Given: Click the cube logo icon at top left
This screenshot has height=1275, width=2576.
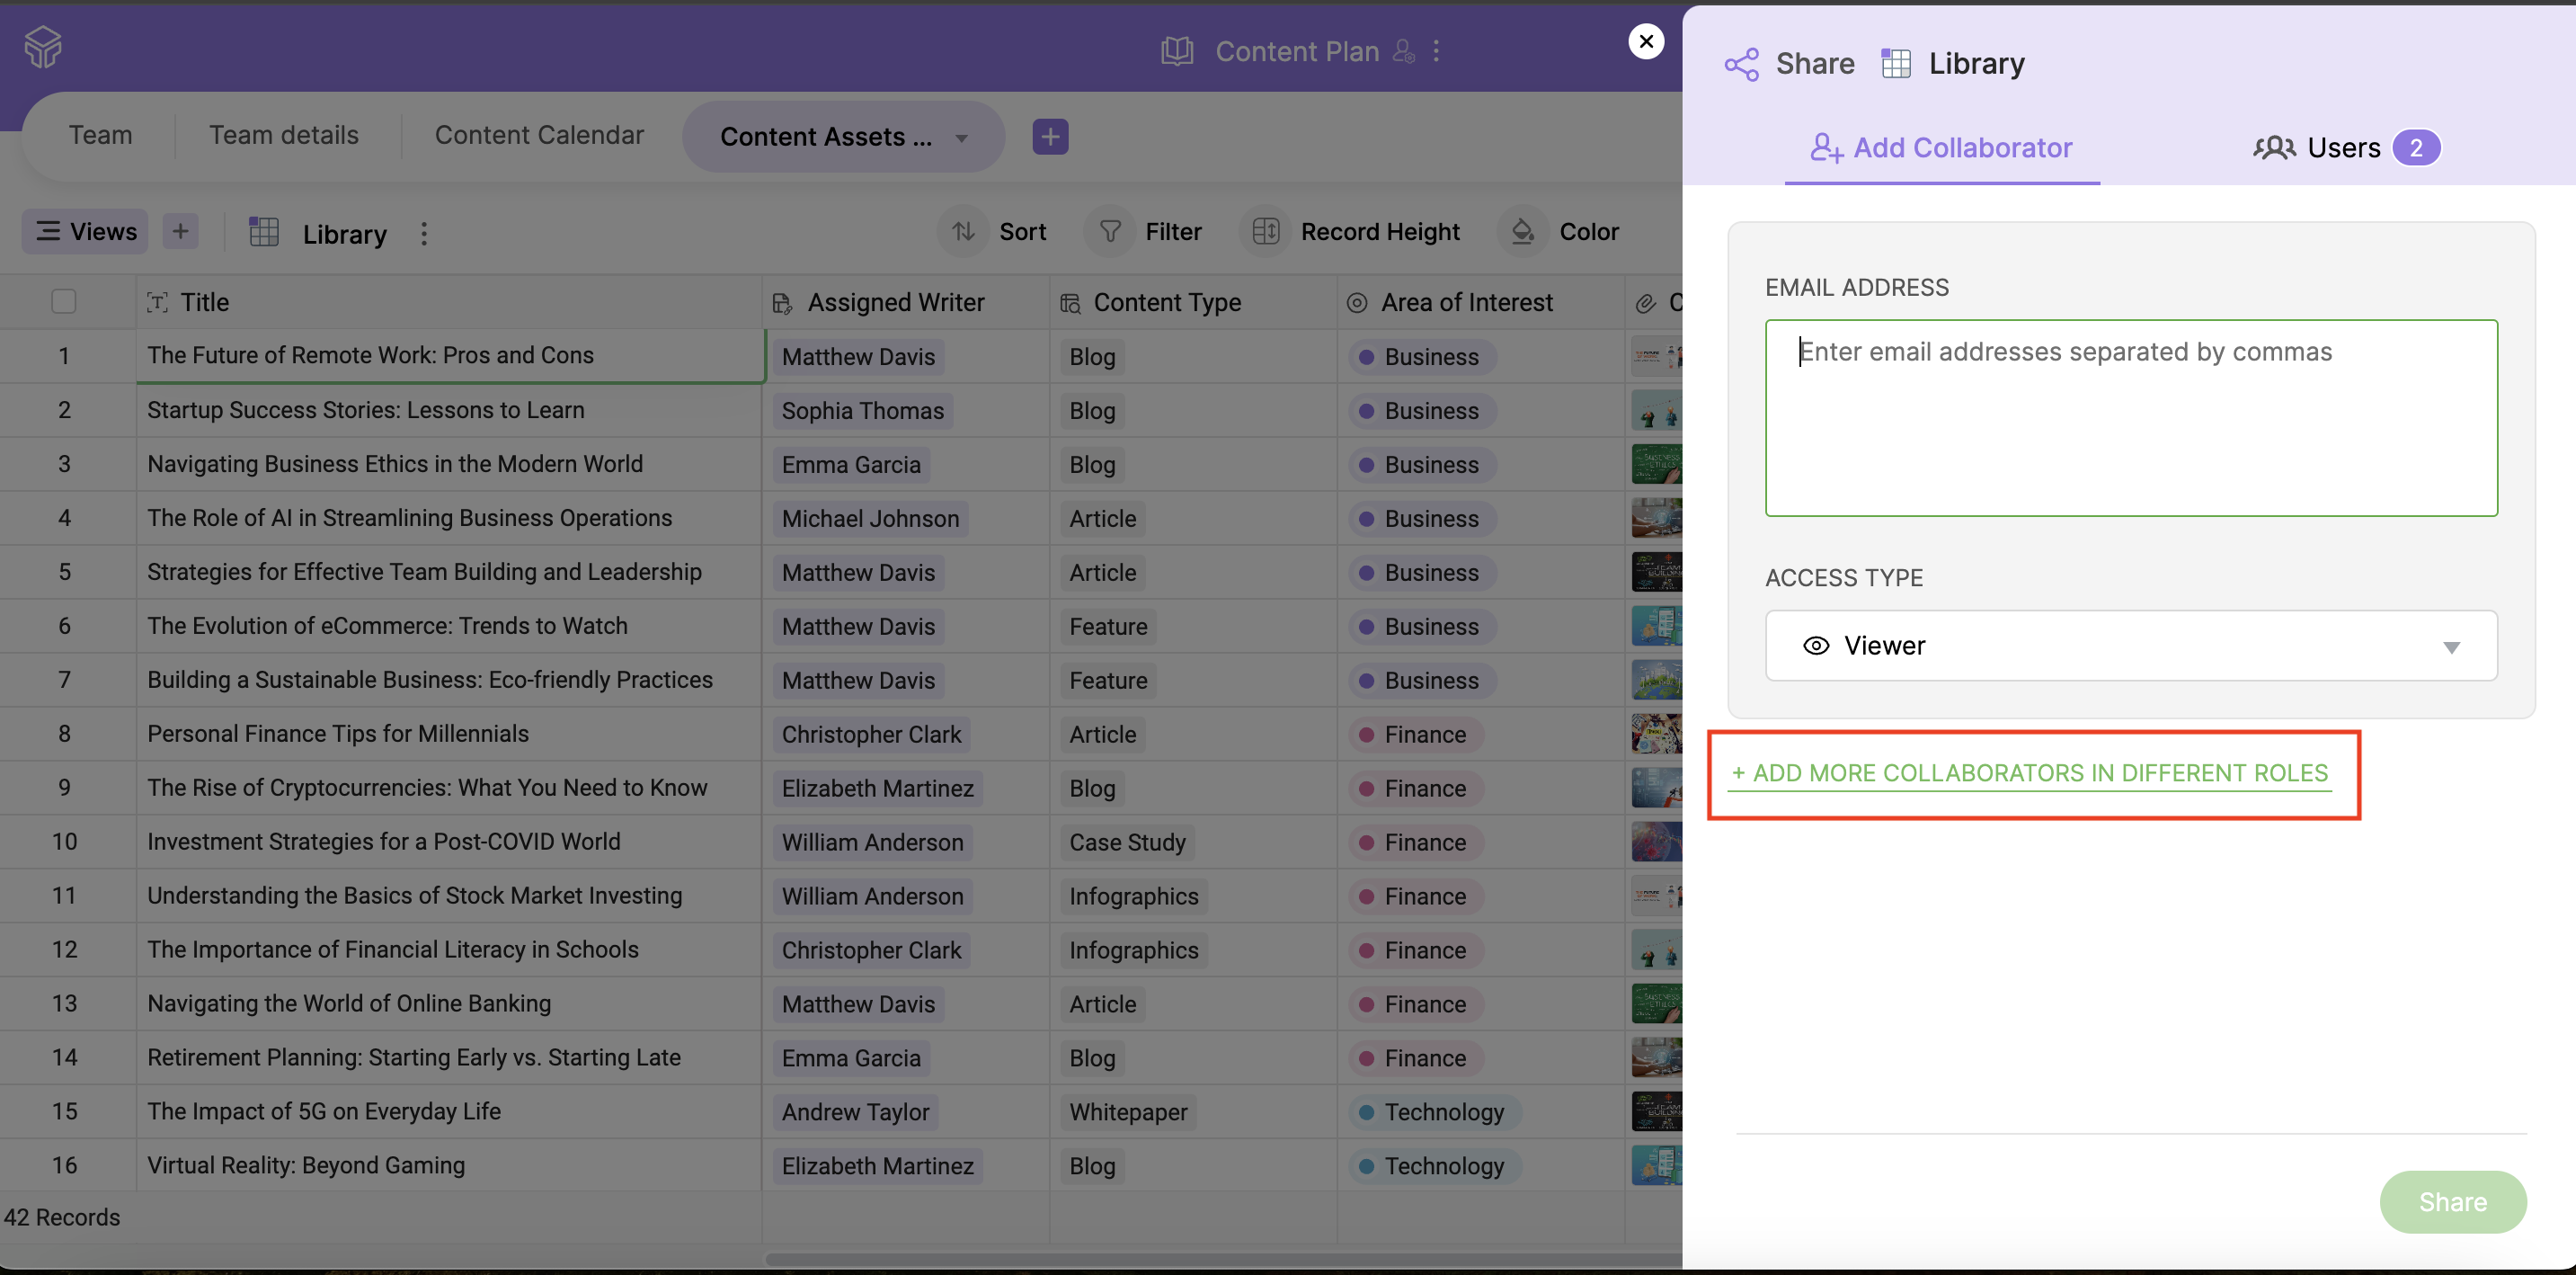Looking at the screenshot, I should (43, 46).
